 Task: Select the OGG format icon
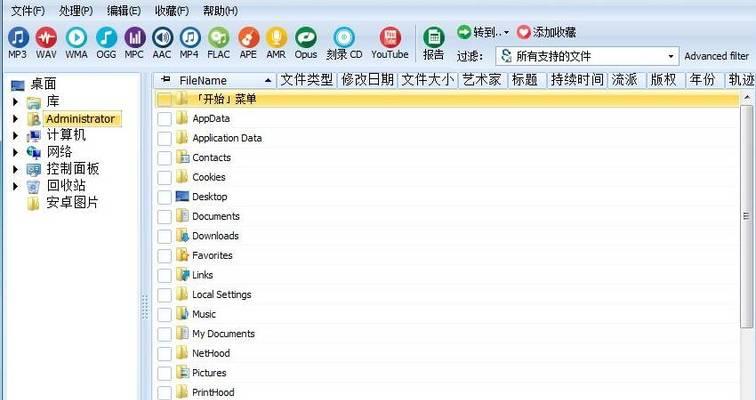(106, 38)
